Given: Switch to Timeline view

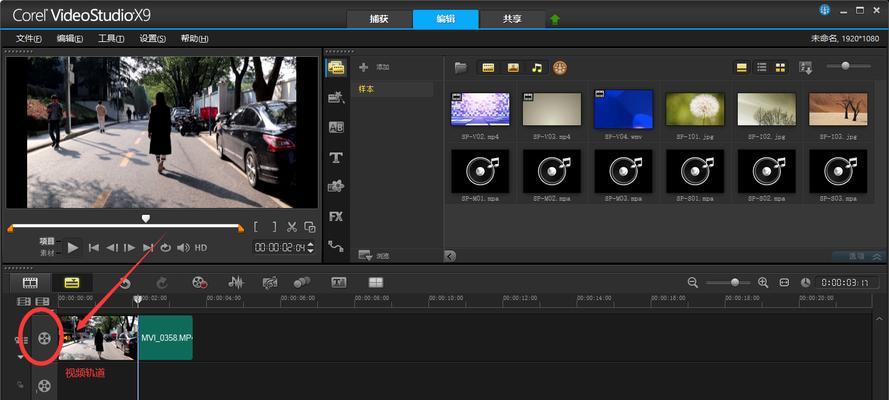Looking at the screenshot, I should [72, 282].
